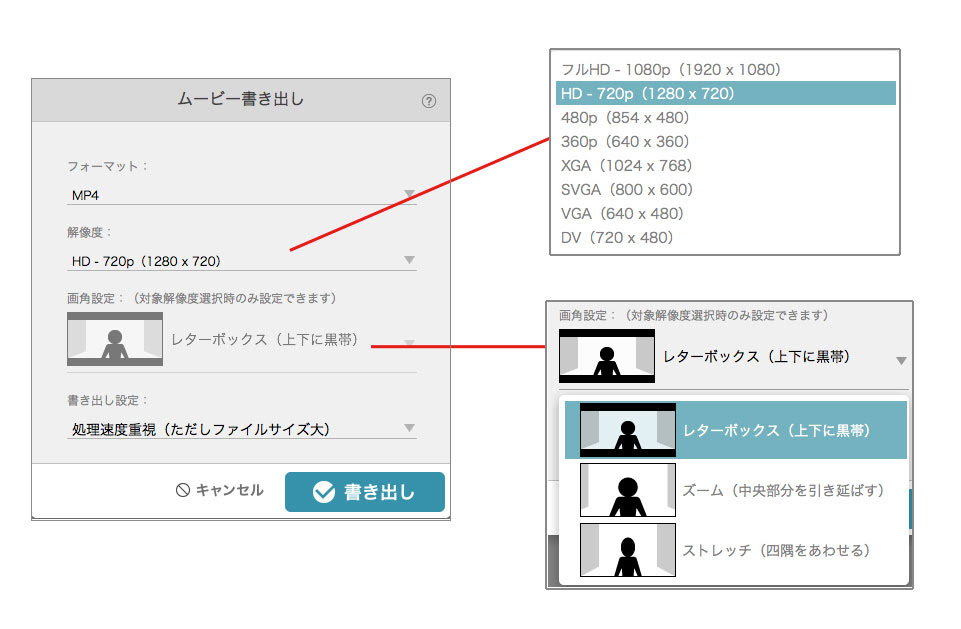
Task: Pick SVGA (800 x 600) resolution
Action: tap(726, 189)
